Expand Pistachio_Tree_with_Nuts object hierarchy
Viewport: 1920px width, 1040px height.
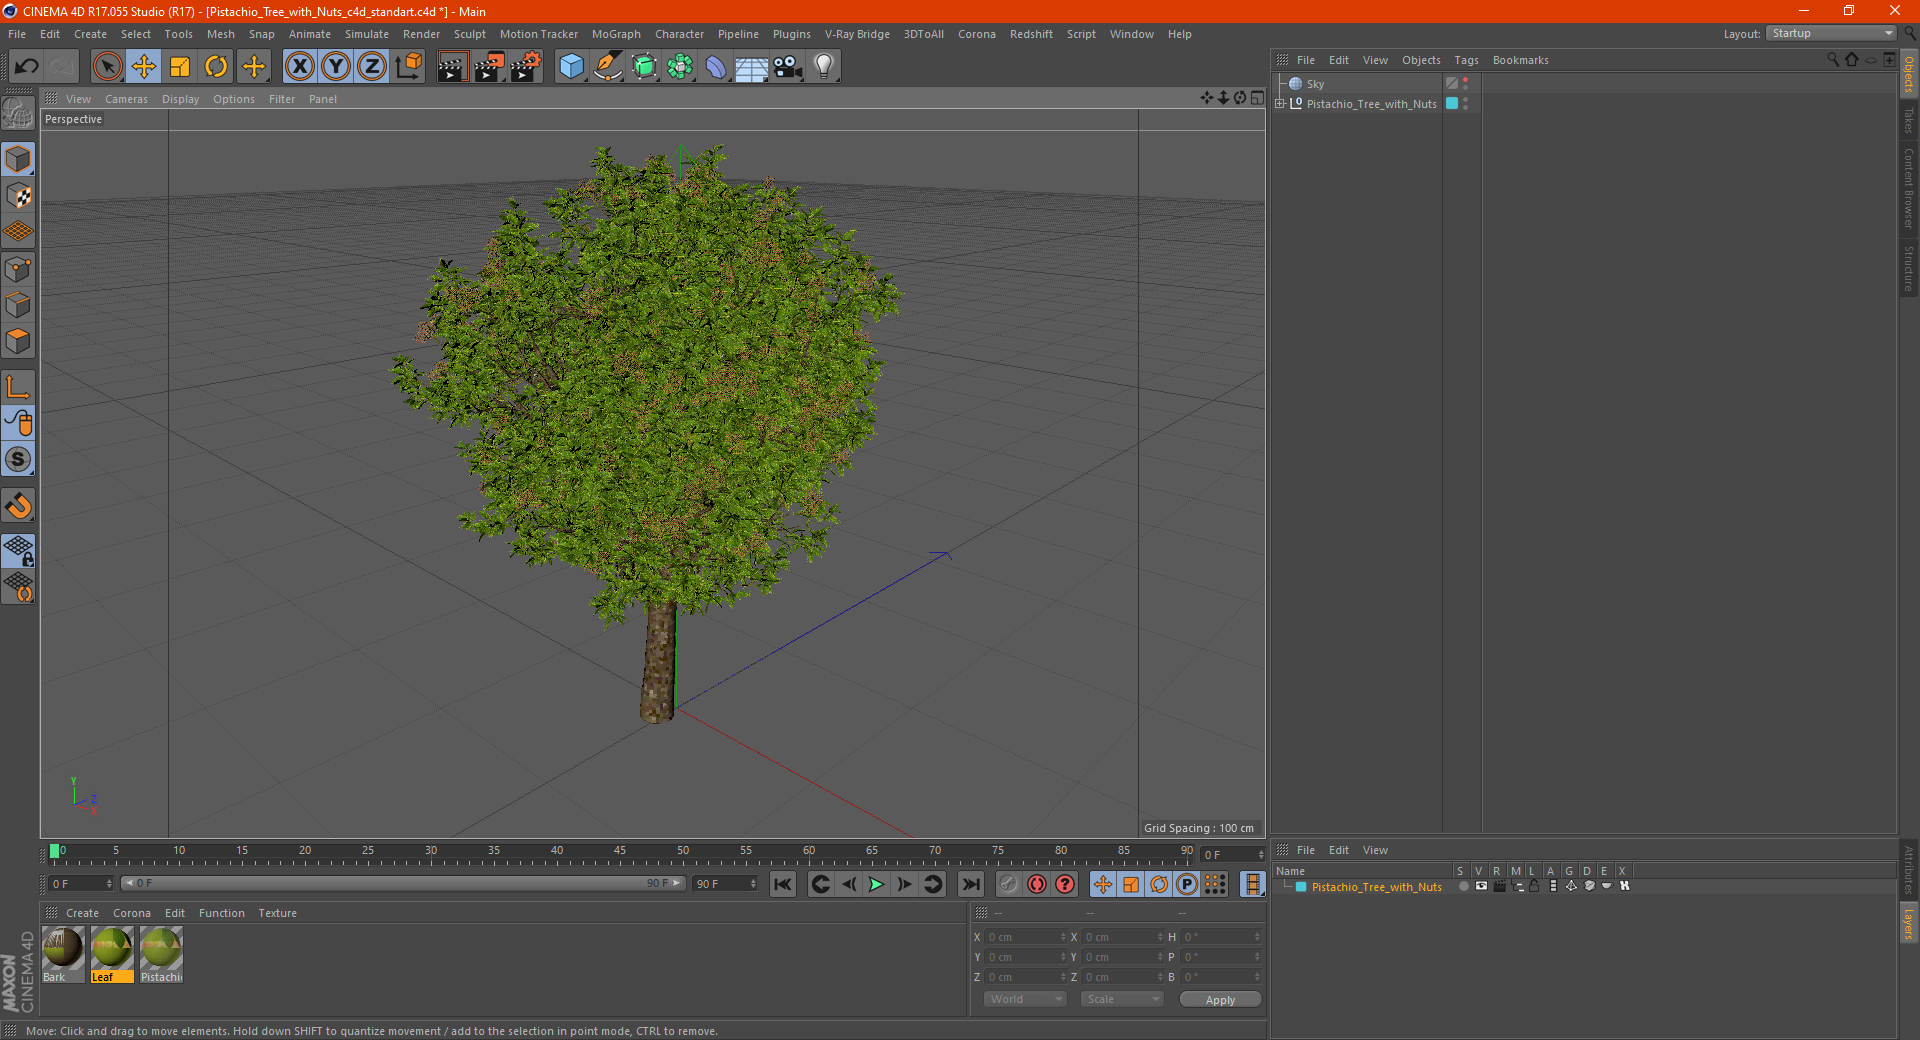tap(1280, 103)
